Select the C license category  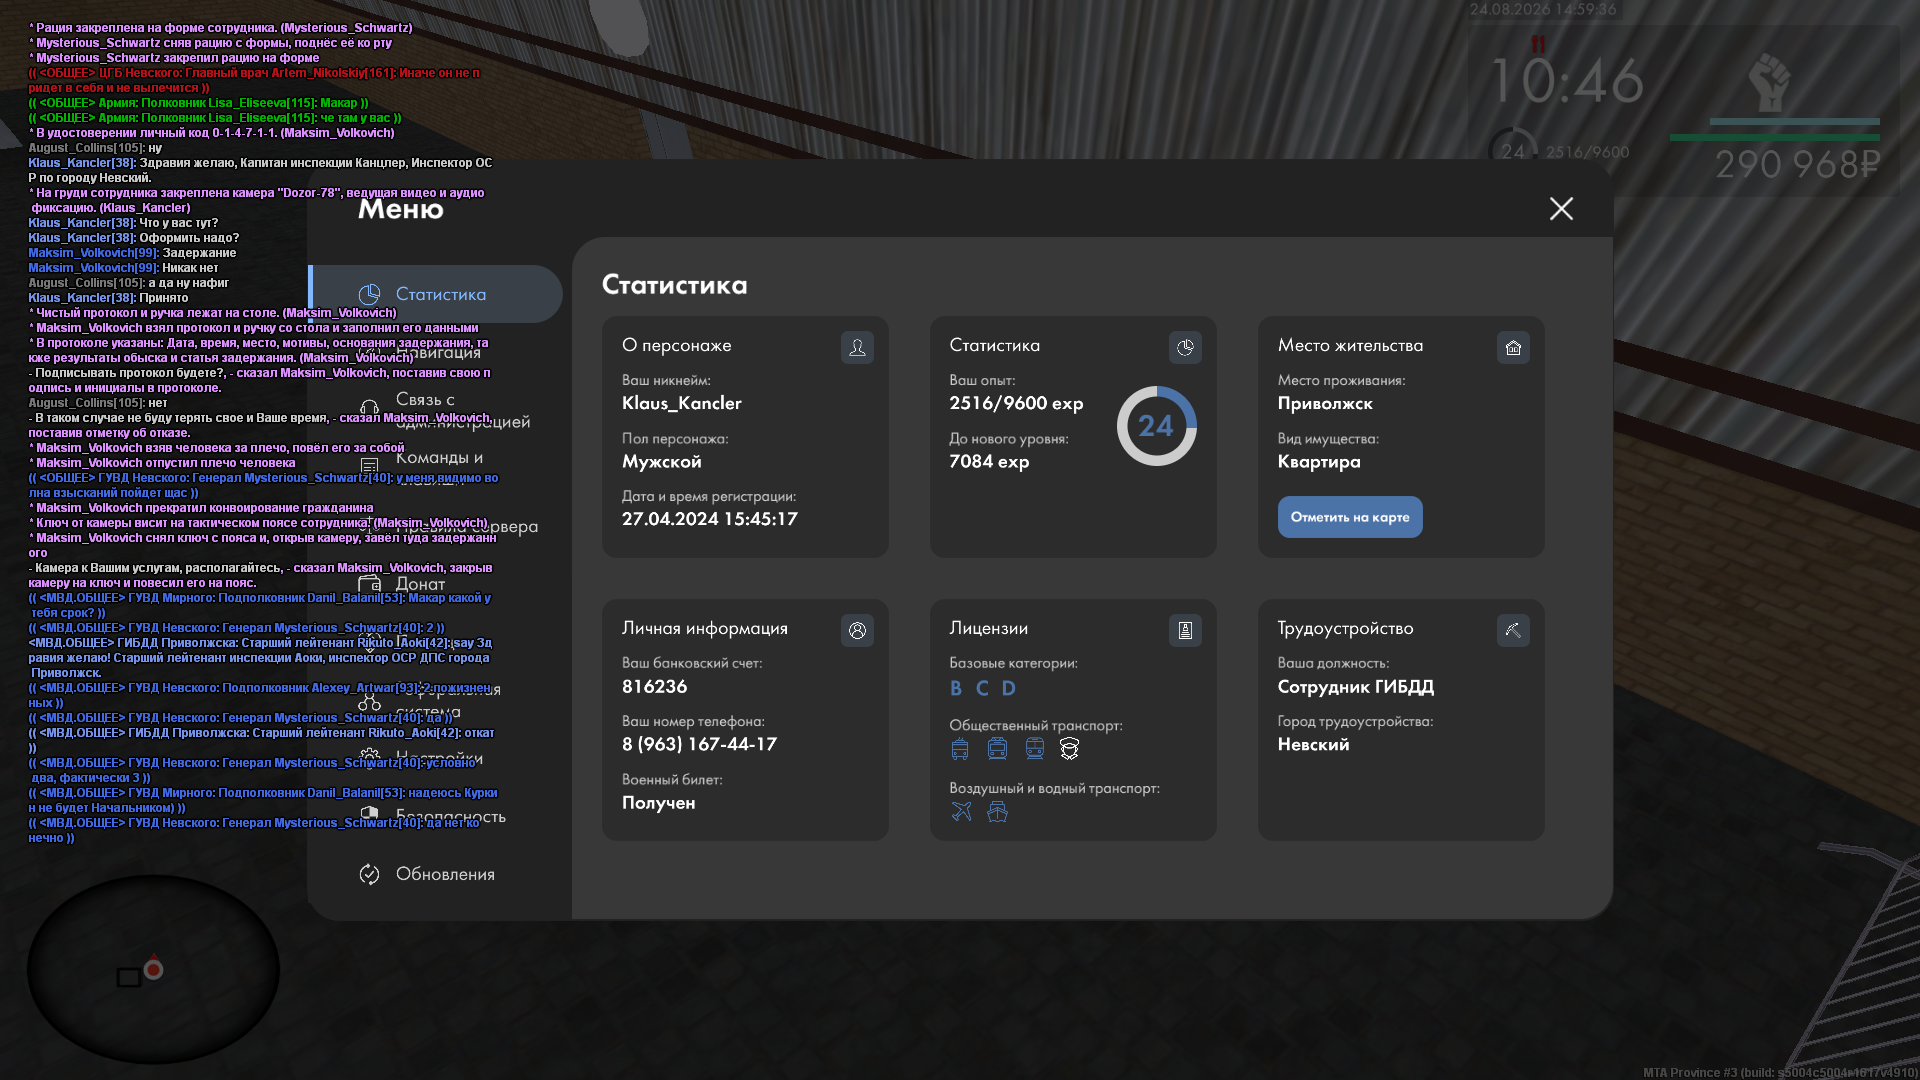click(x=982, y=688)
